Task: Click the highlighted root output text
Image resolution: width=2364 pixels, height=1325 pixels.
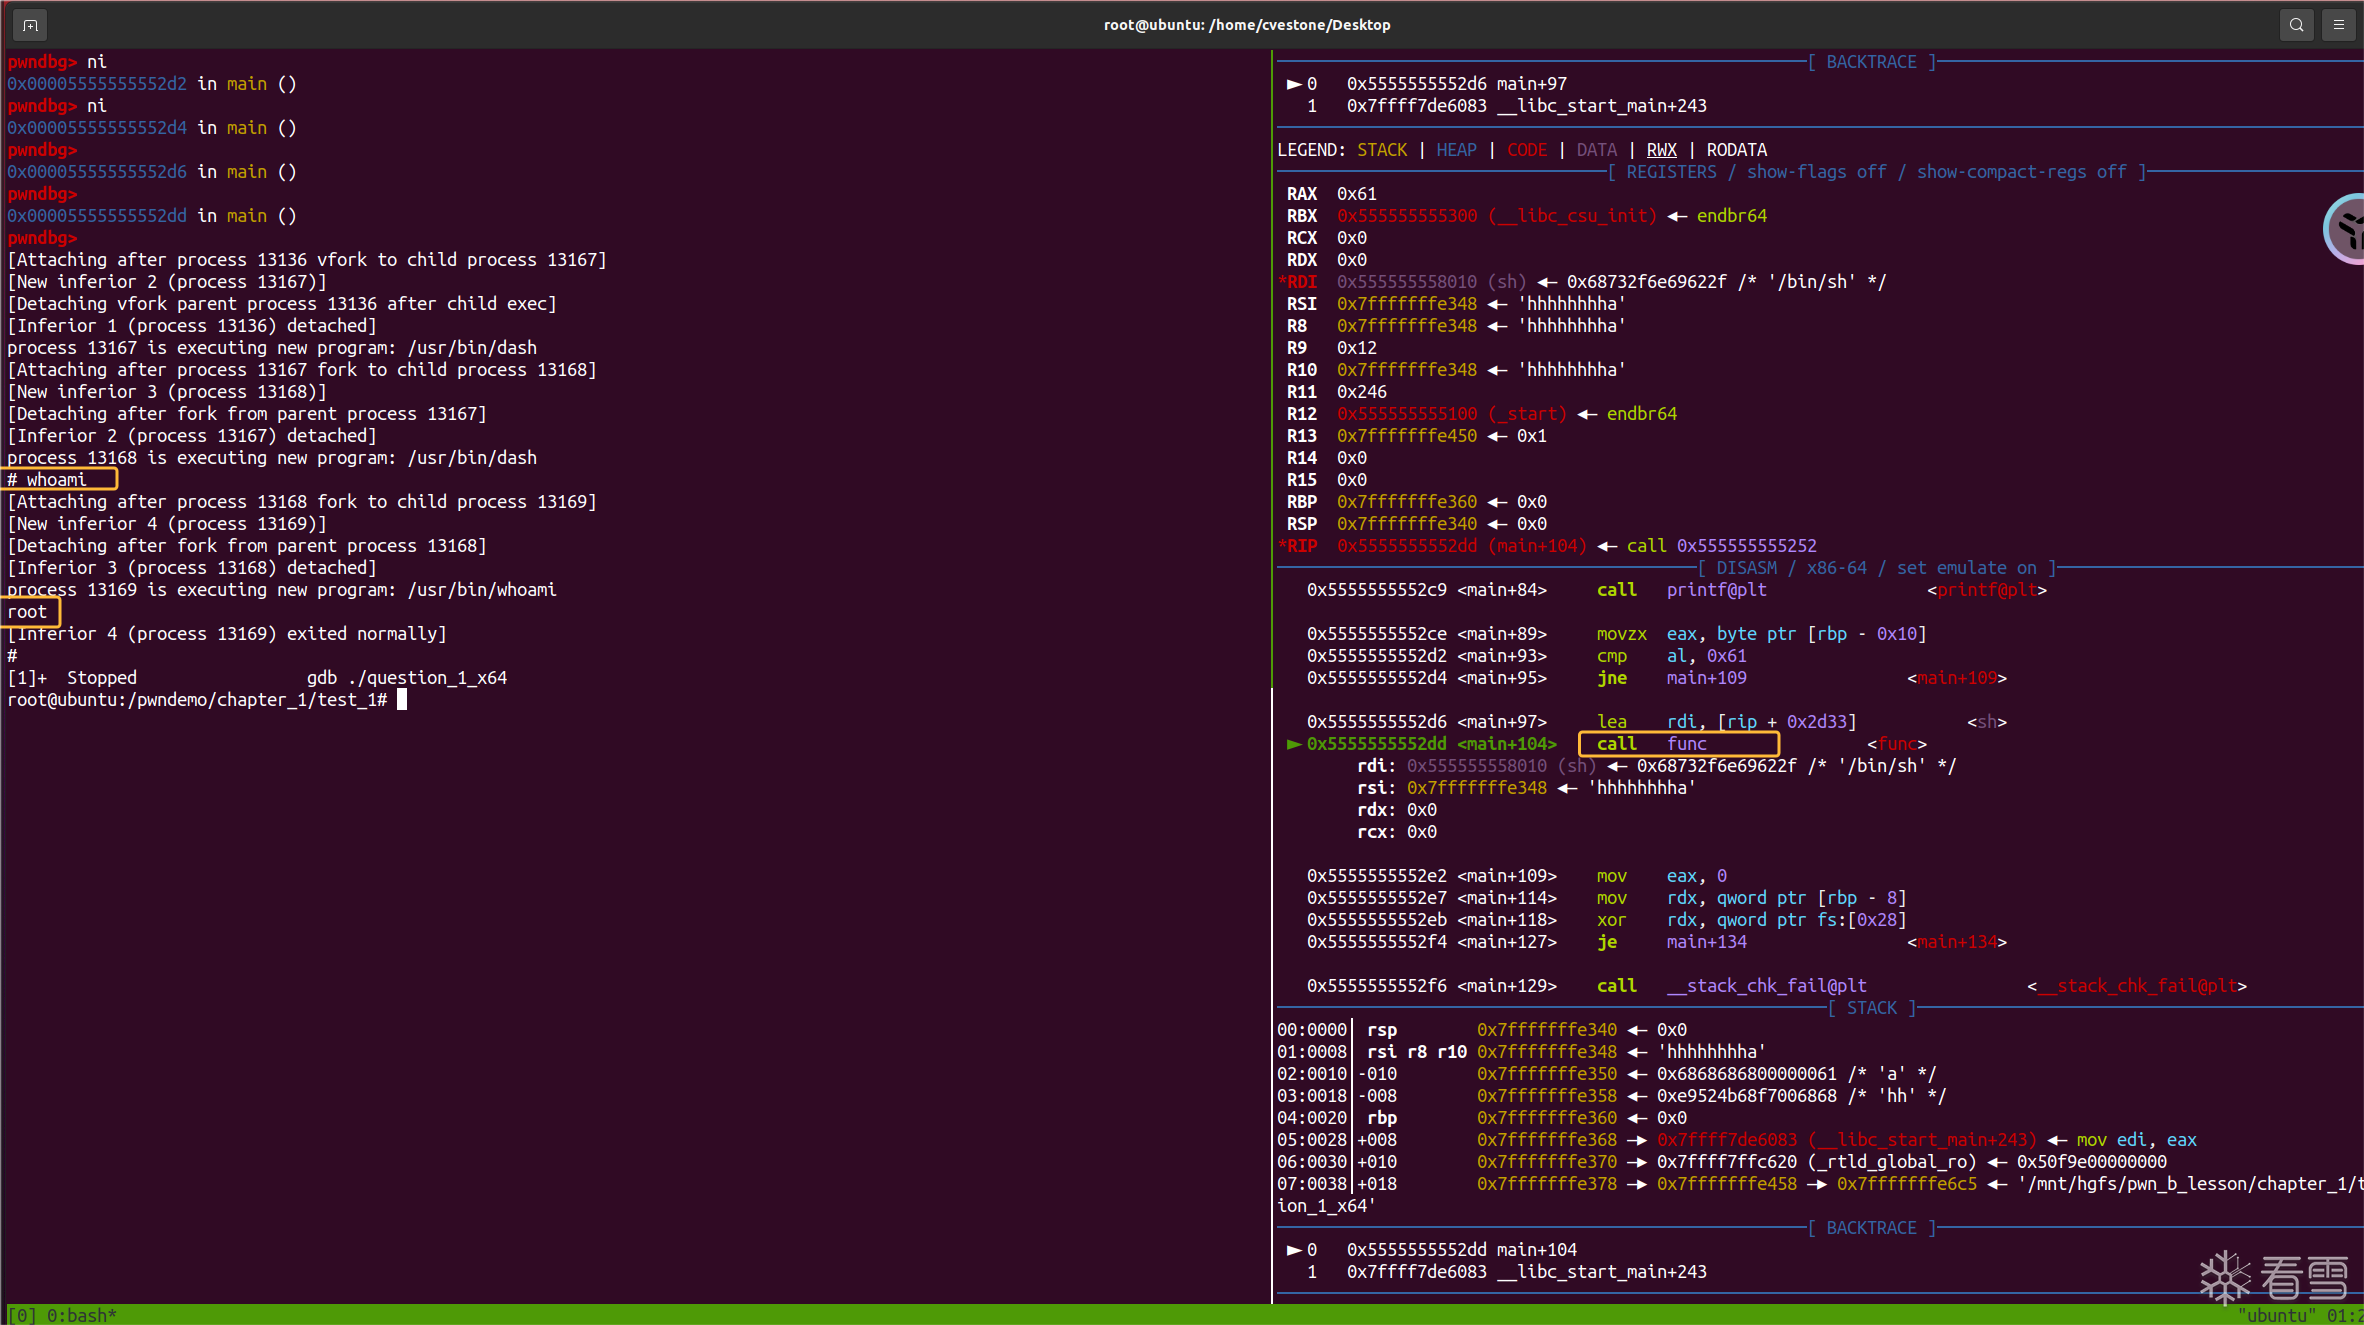Action: click(x=28, y=612)
